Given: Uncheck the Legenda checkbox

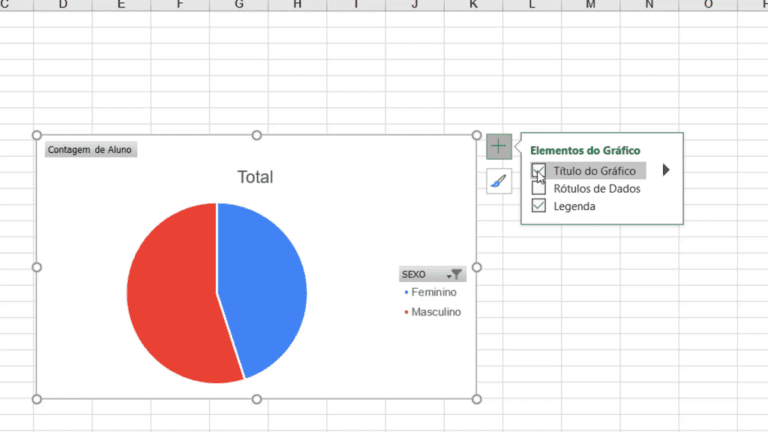Looking at the screenshot, I should coord(538,205).
